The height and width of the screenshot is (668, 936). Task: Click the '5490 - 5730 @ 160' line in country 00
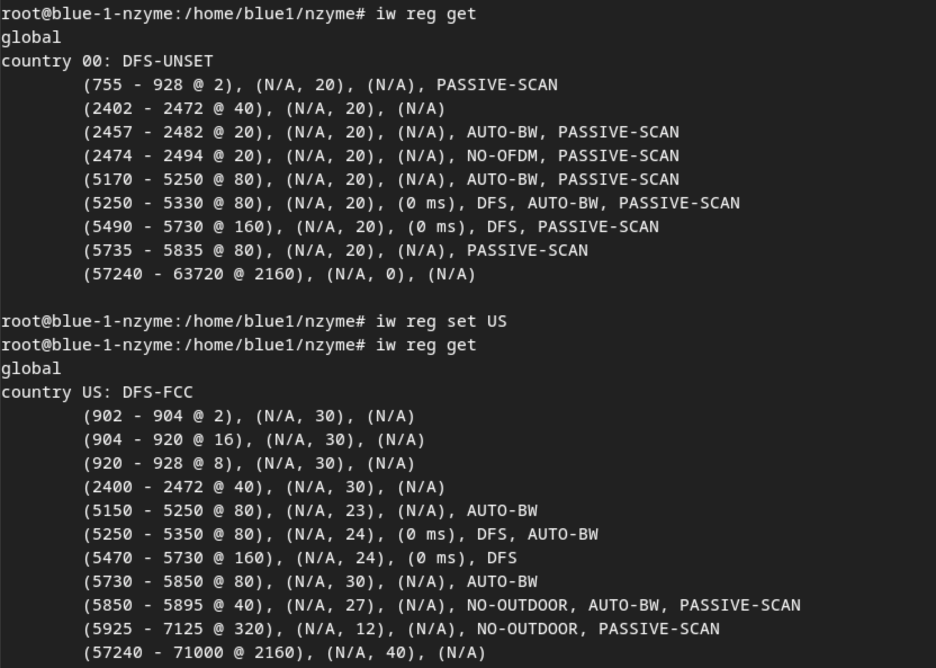tap(371, 227)
